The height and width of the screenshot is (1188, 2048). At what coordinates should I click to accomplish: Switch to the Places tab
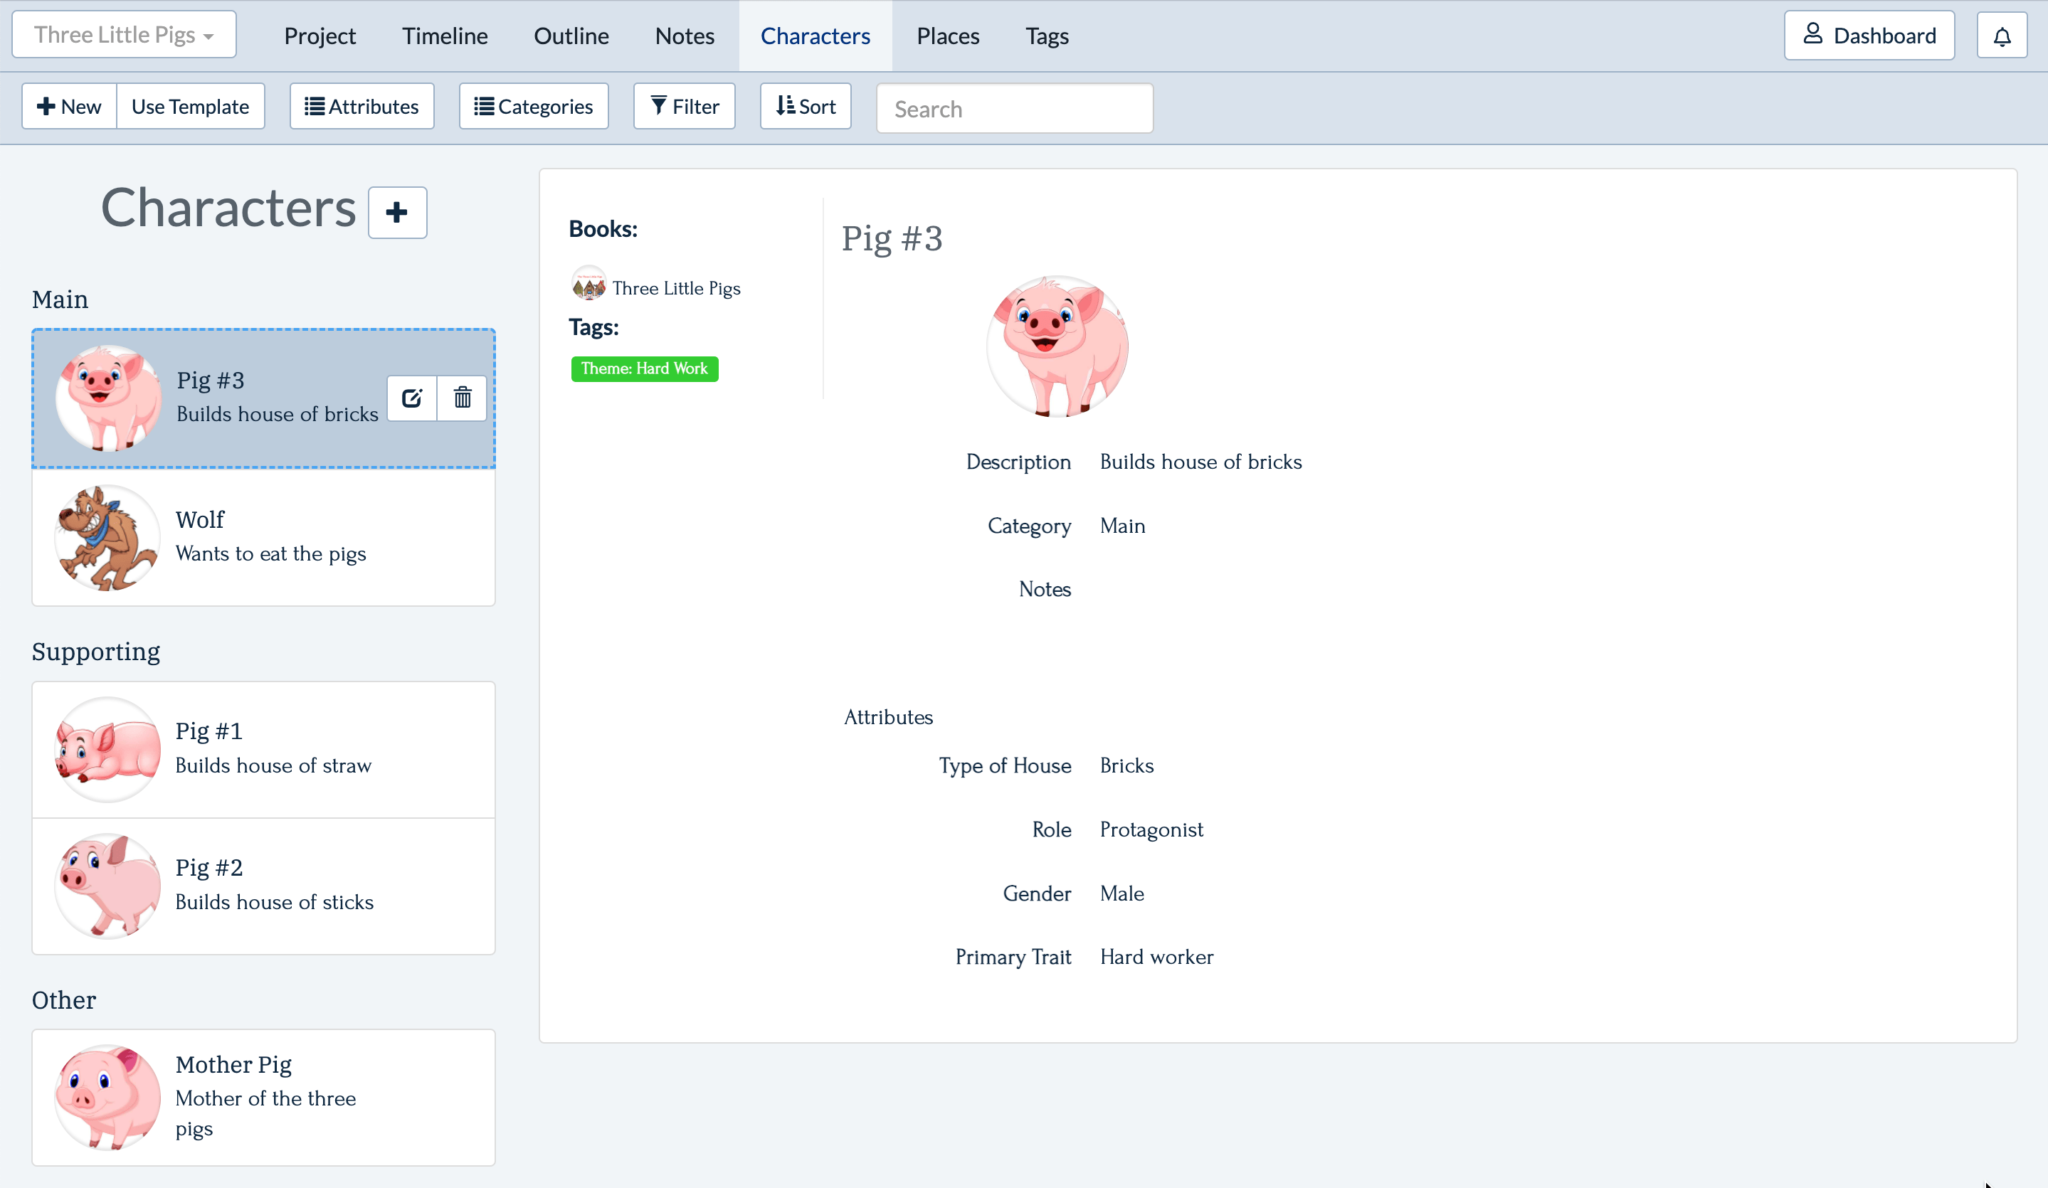pyautogui.click(x=947, y=36)
